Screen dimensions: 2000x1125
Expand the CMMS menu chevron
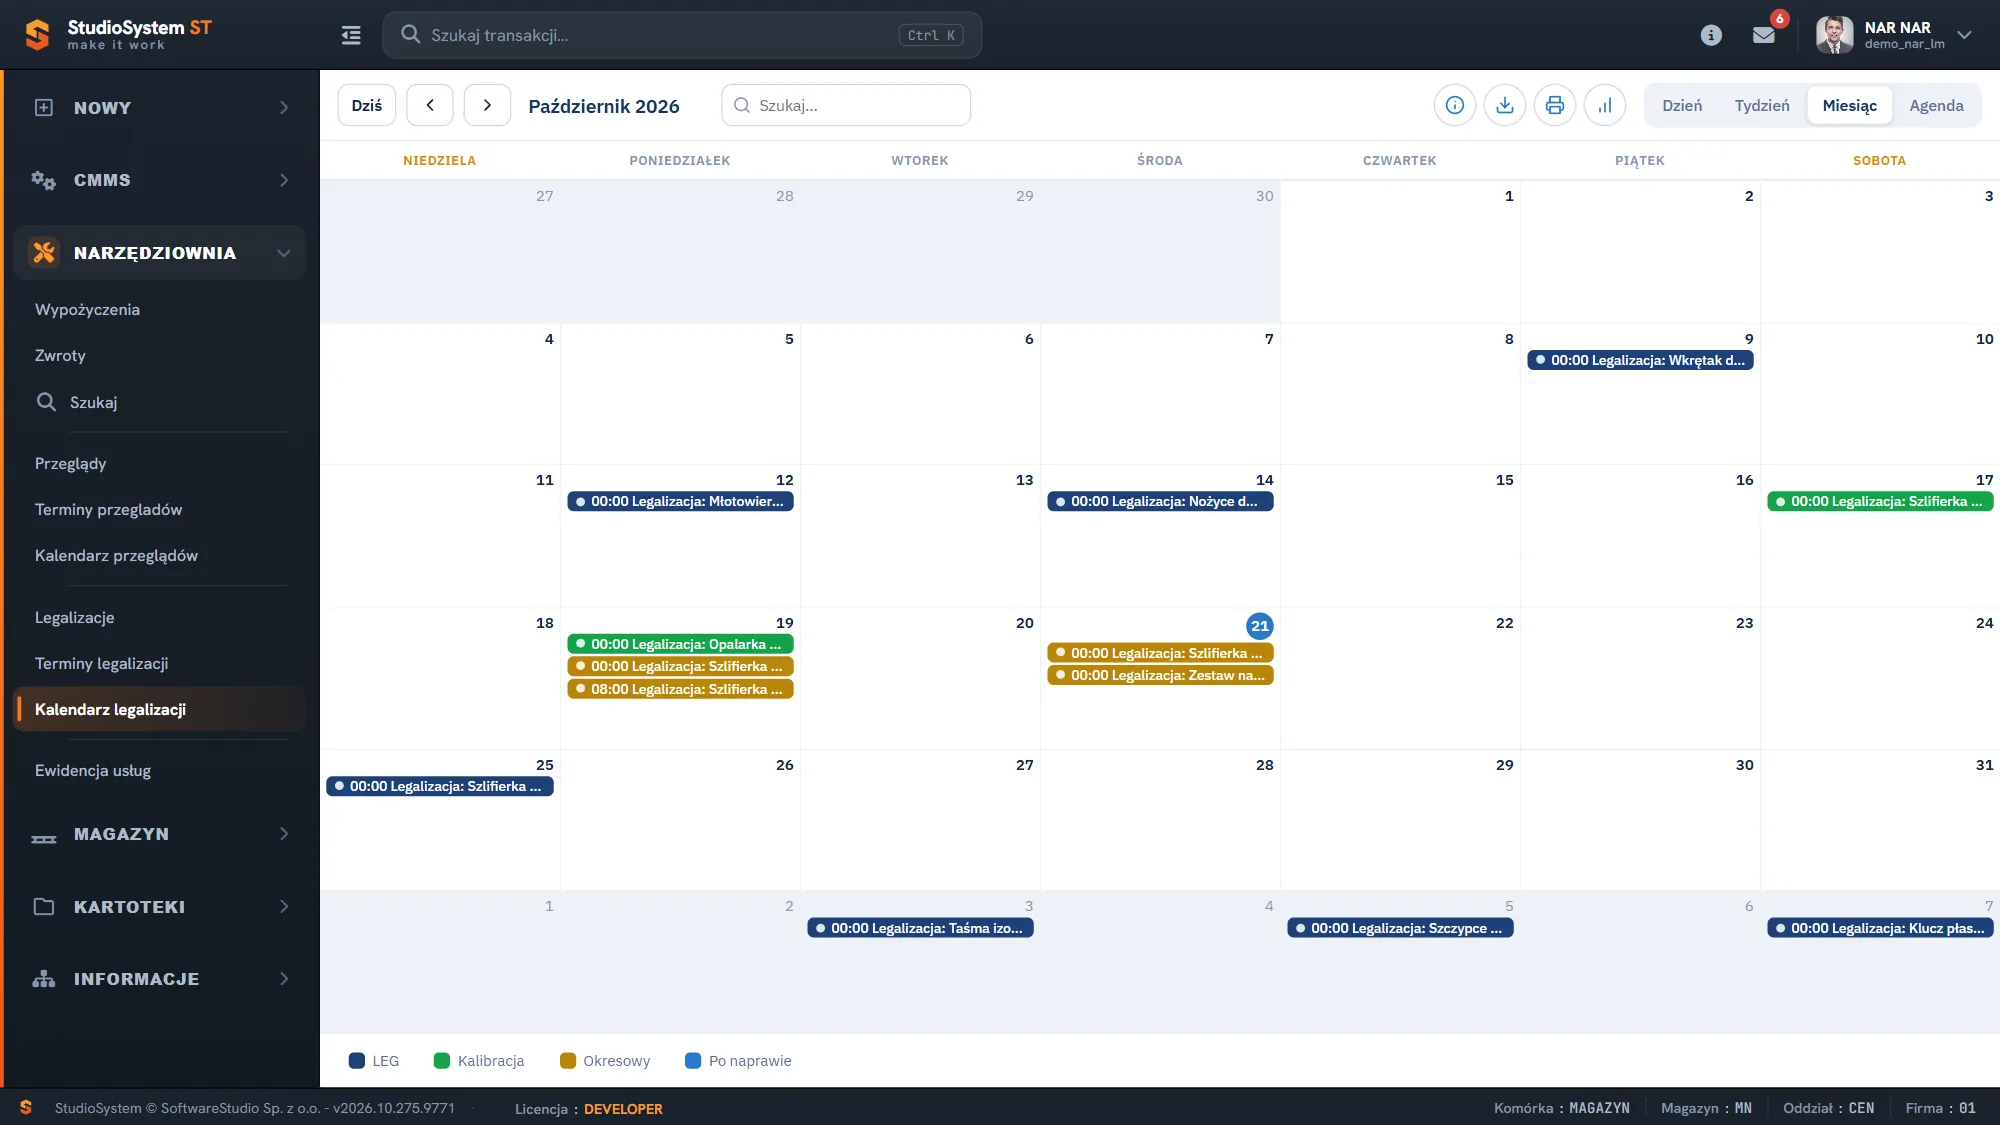click(x=284, y=180)
